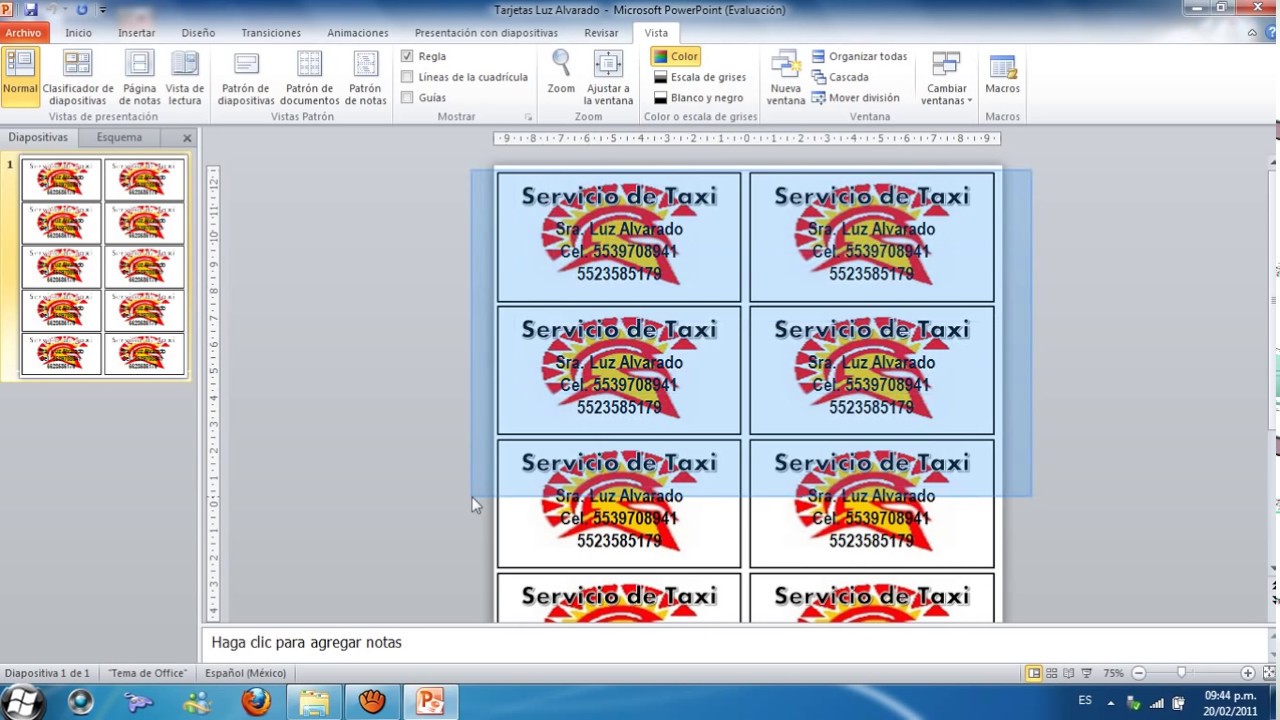The height and width of the screenshot is (720, 1280).
Task: Click PowerPoint taskbar button
Action: 430,702
